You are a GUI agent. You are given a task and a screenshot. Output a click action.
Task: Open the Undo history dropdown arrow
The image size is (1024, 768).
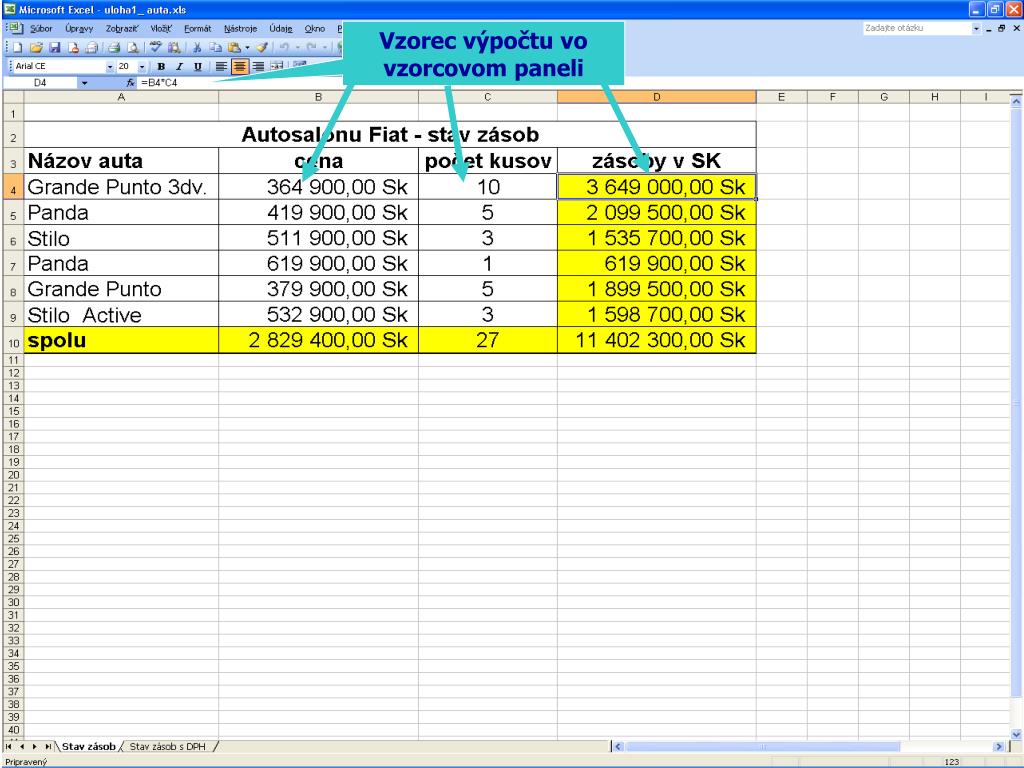pos(298,48)
